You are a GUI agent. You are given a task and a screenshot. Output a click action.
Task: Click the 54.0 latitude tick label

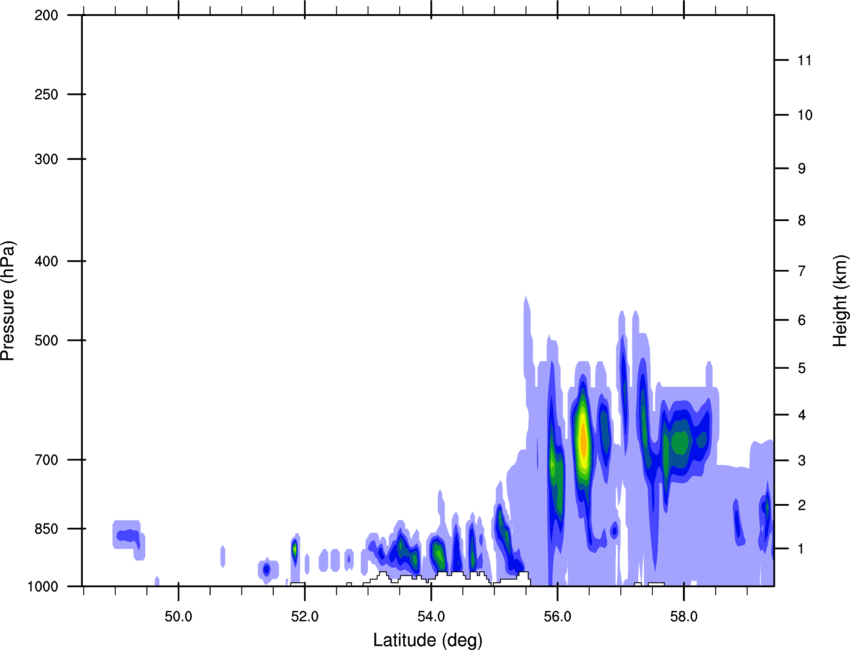coord(432,617)
